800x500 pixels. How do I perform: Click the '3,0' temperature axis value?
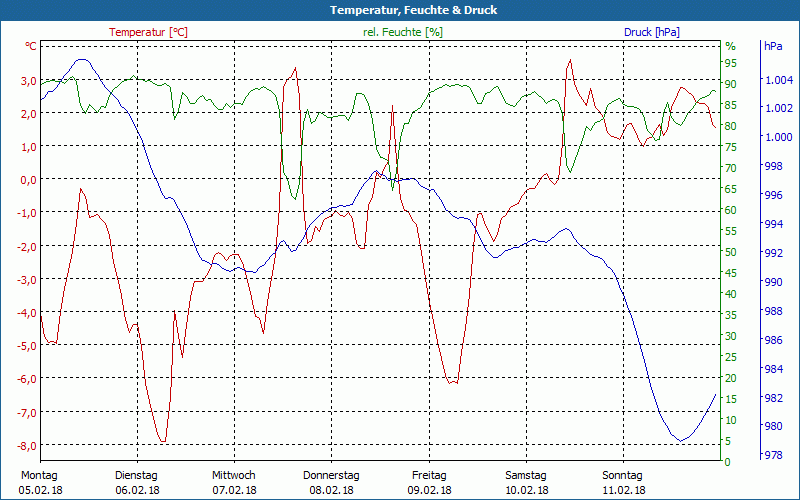(28, 81)
